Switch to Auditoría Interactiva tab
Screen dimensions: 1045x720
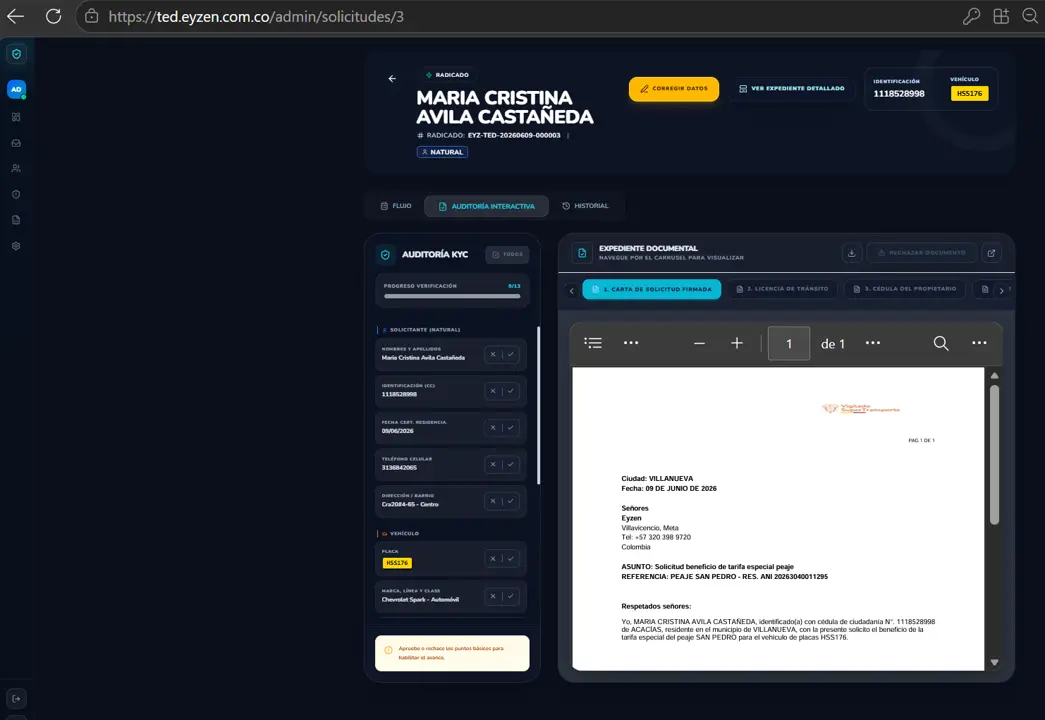[x=487, y=206]
